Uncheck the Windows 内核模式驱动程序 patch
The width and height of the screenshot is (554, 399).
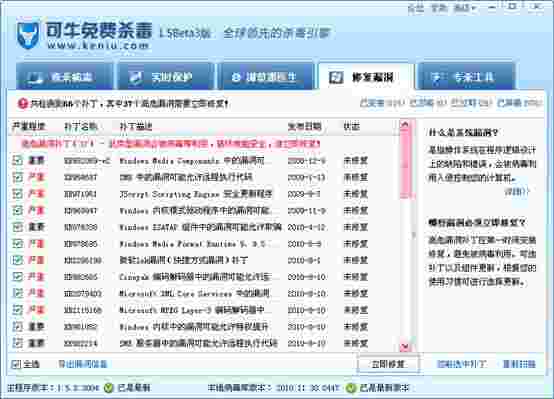click(x=17, y=210)
